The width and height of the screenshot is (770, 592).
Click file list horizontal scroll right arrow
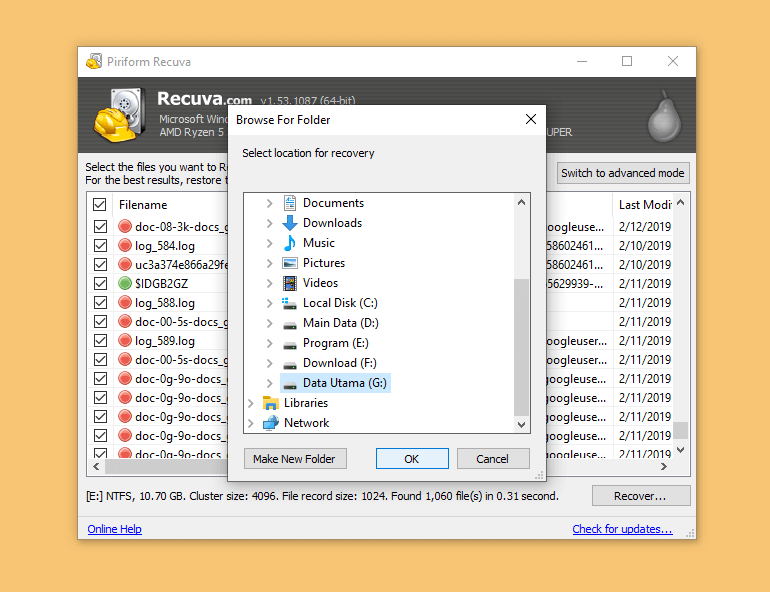click(x=664, y=466)
